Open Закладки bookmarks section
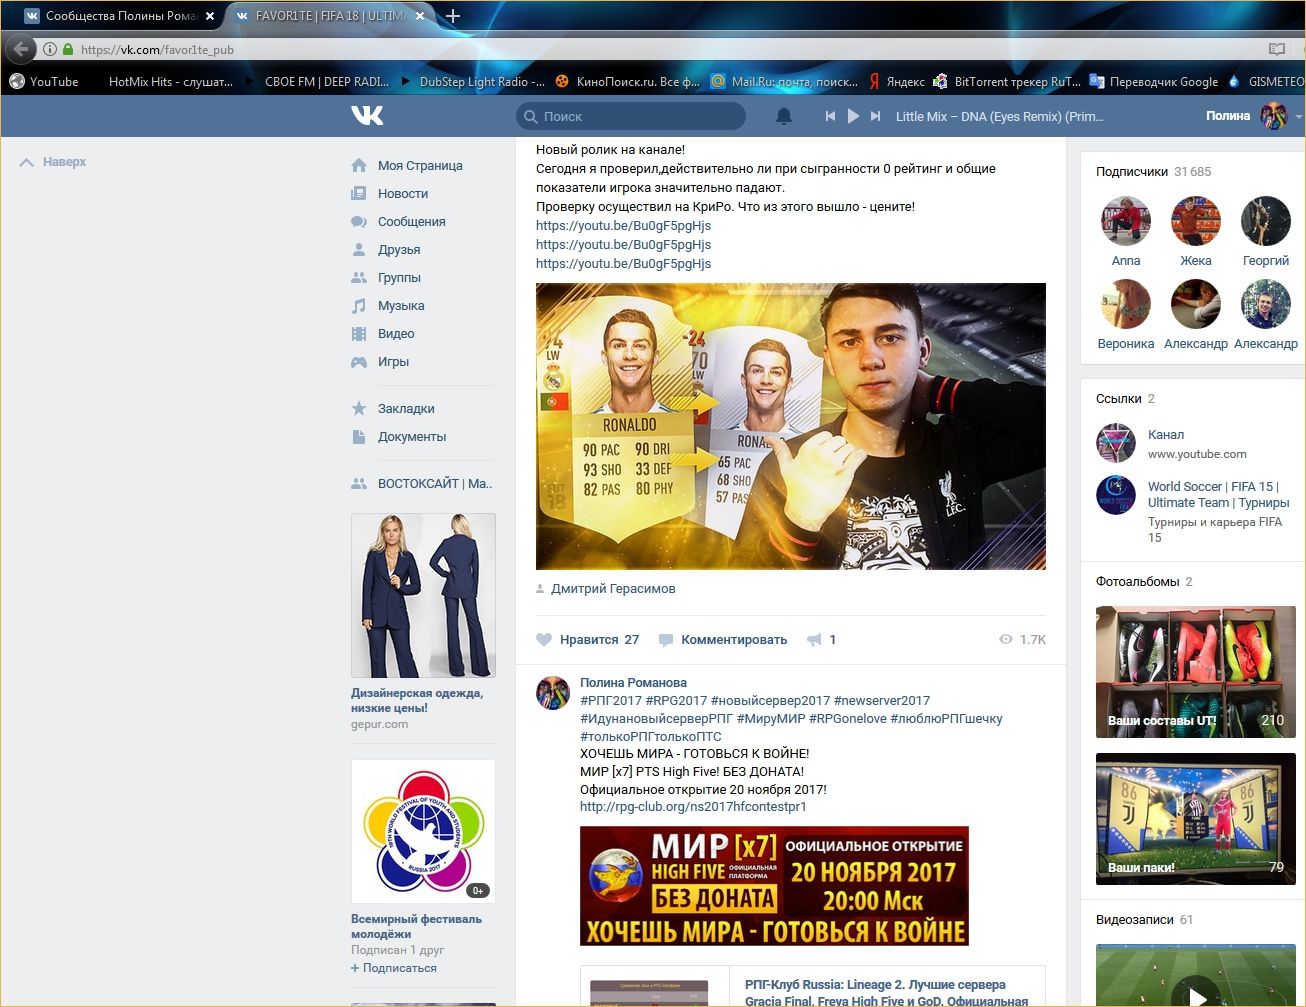The image size is (1306, 1007). click(405, 409)
